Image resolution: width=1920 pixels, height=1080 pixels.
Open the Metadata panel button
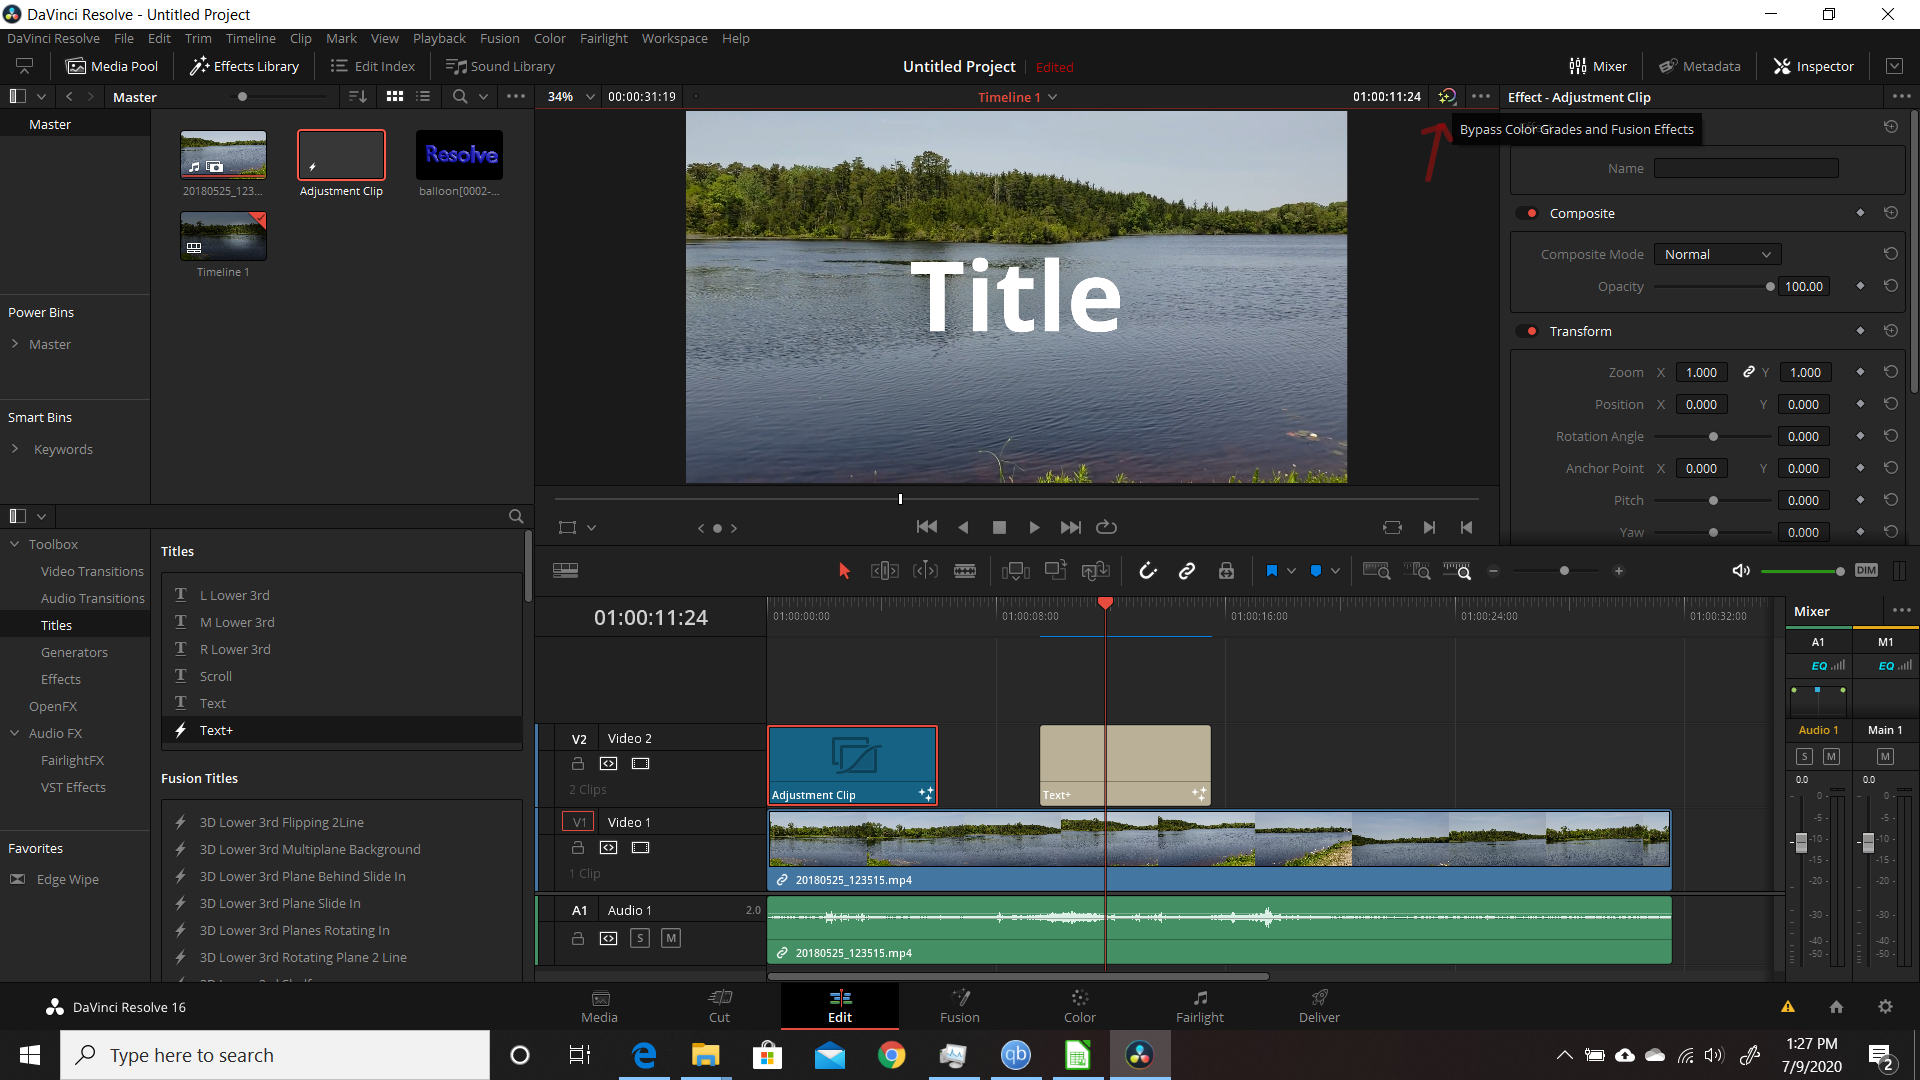tap(1700, 66)
